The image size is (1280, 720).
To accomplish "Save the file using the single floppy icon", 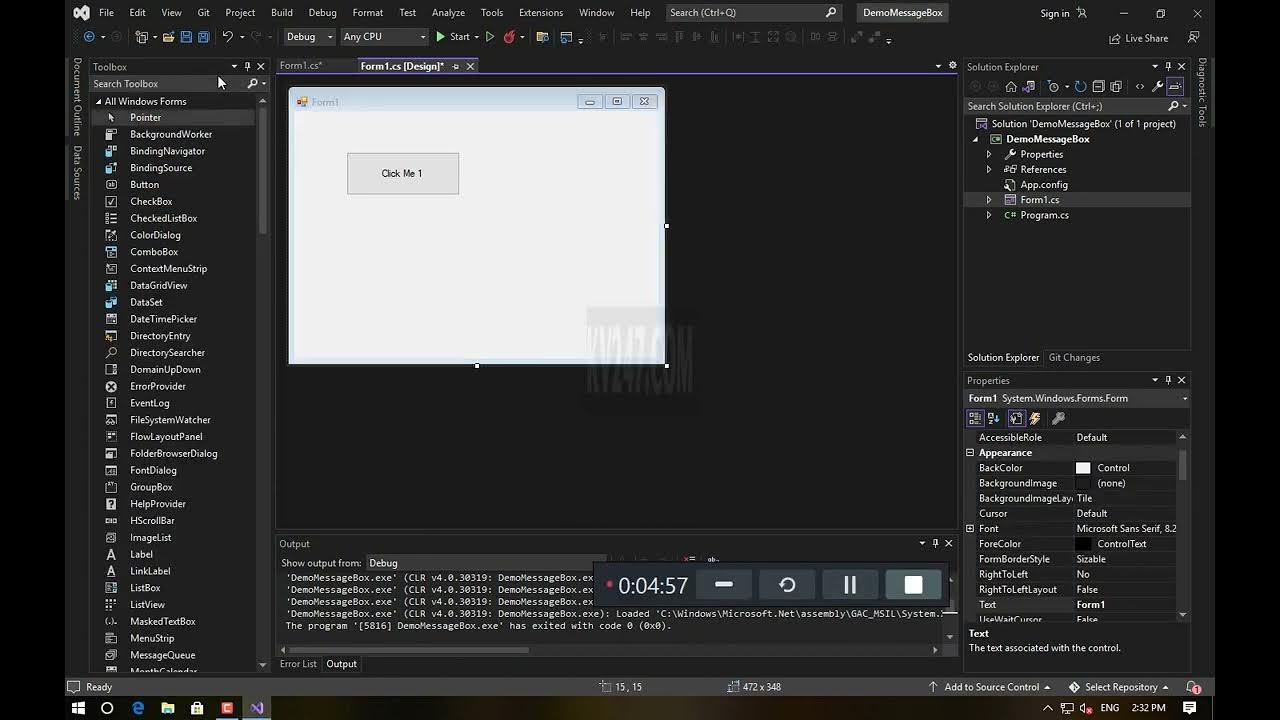I will pos(186,37).
